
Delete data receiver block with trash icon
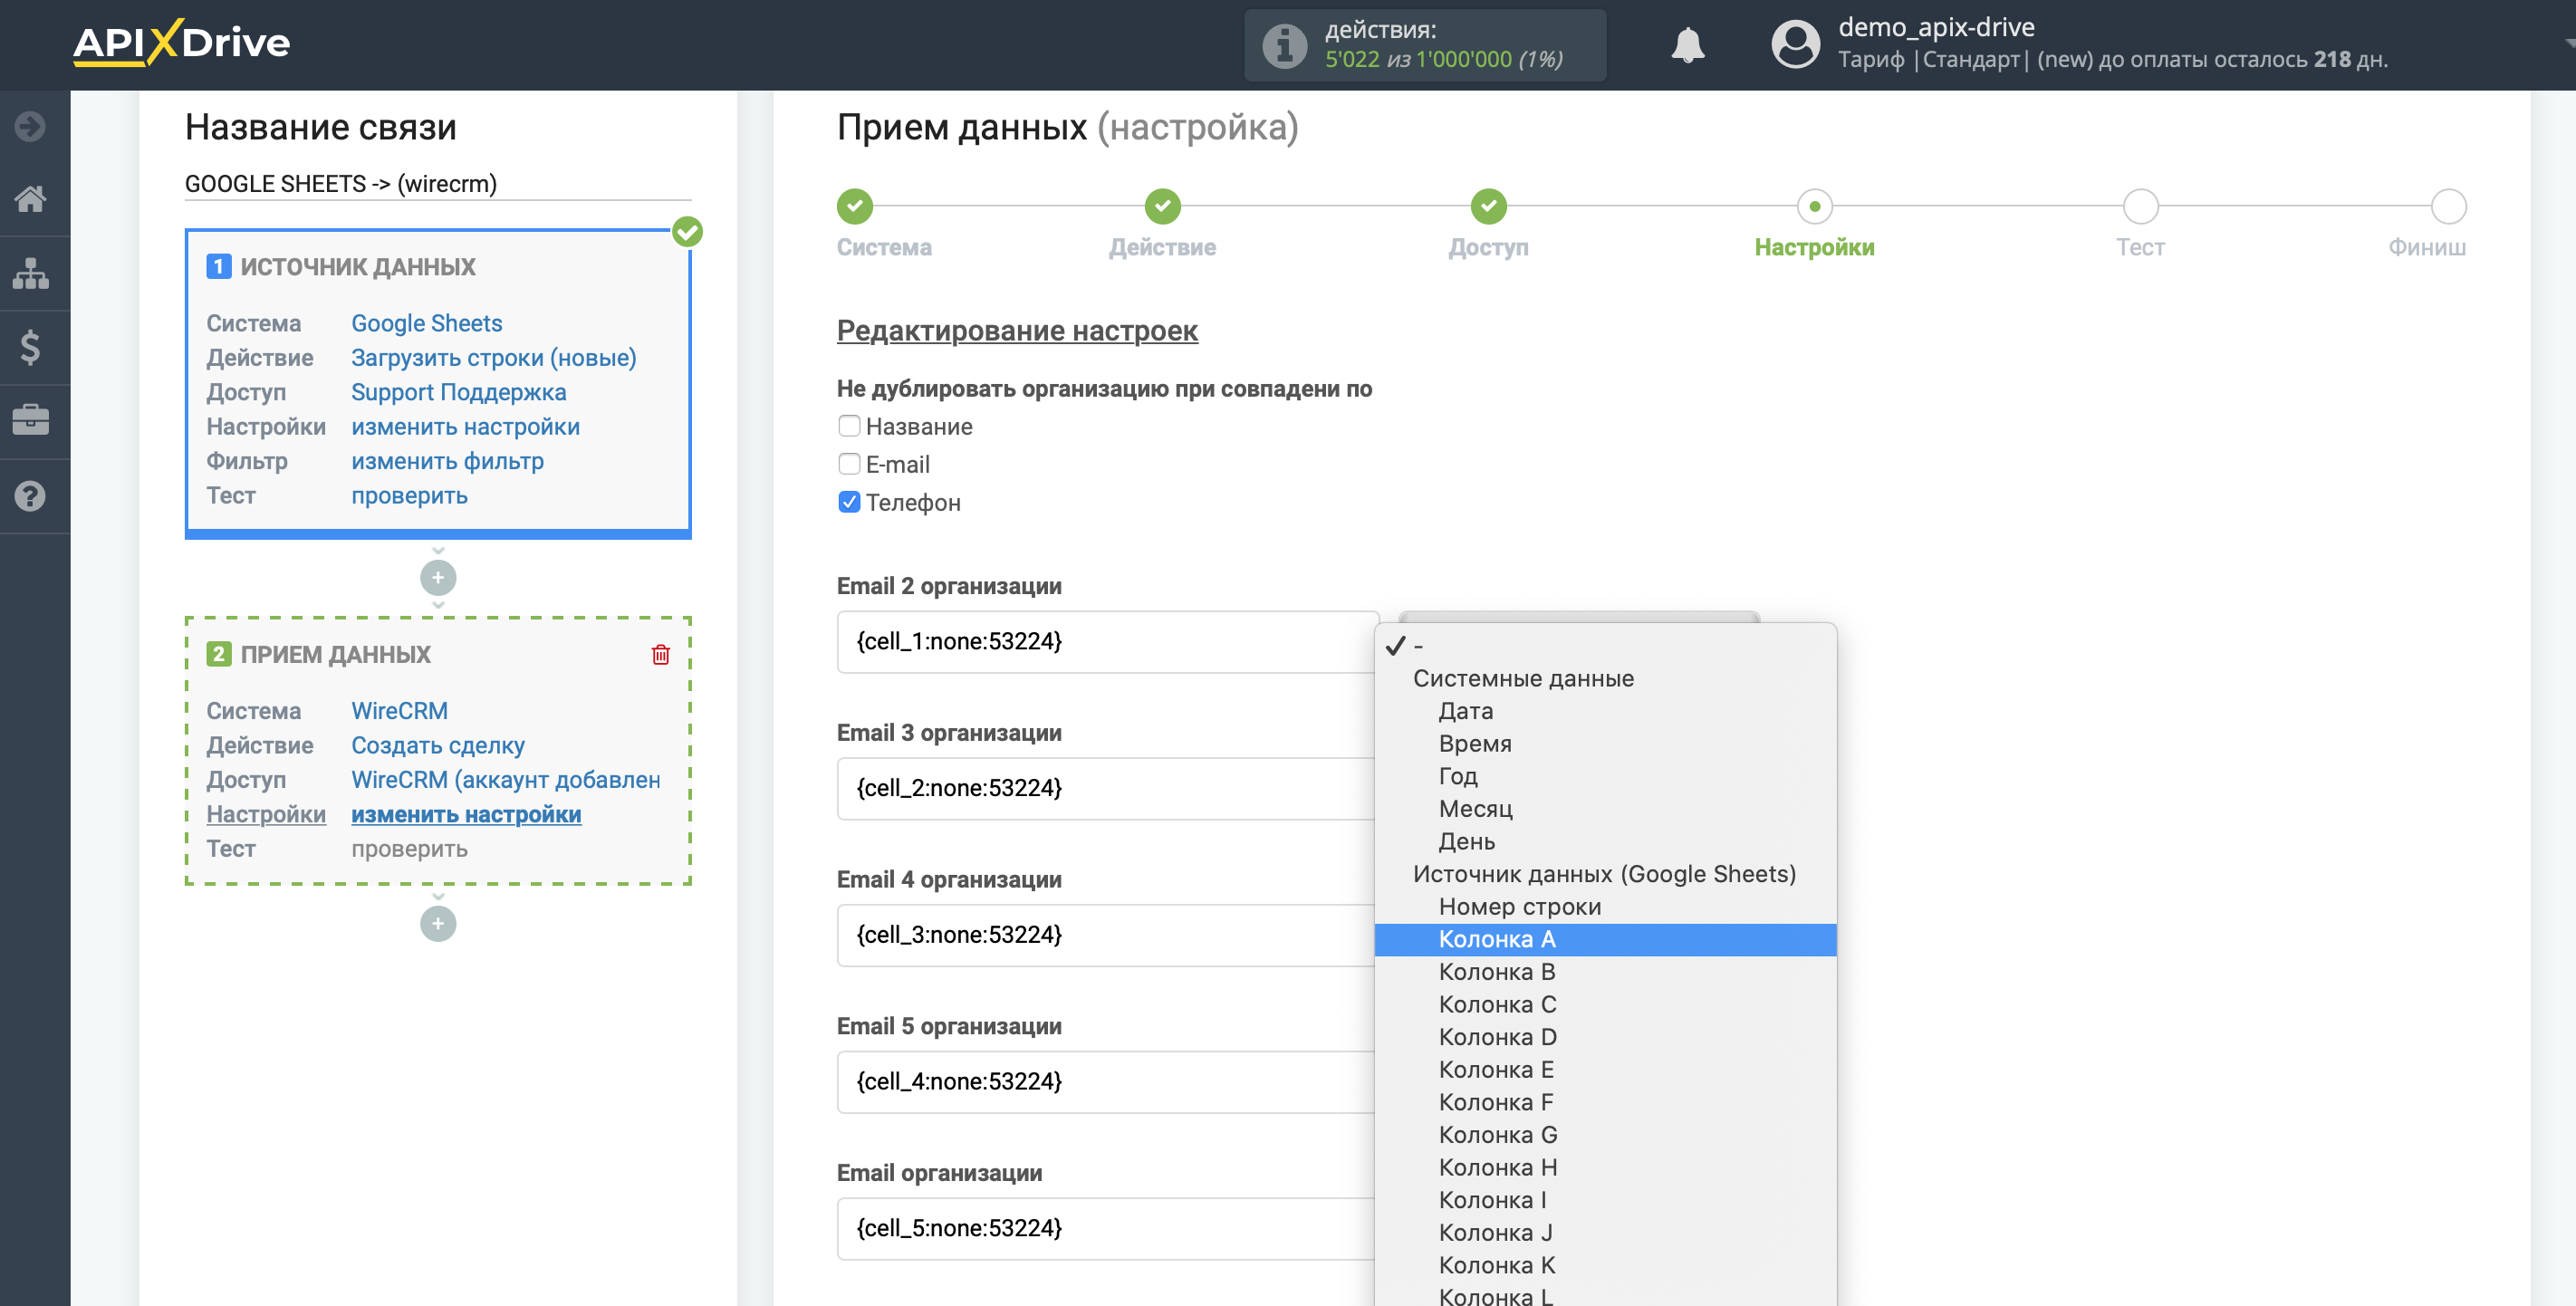pyautogui.click(x=660, y=655)
